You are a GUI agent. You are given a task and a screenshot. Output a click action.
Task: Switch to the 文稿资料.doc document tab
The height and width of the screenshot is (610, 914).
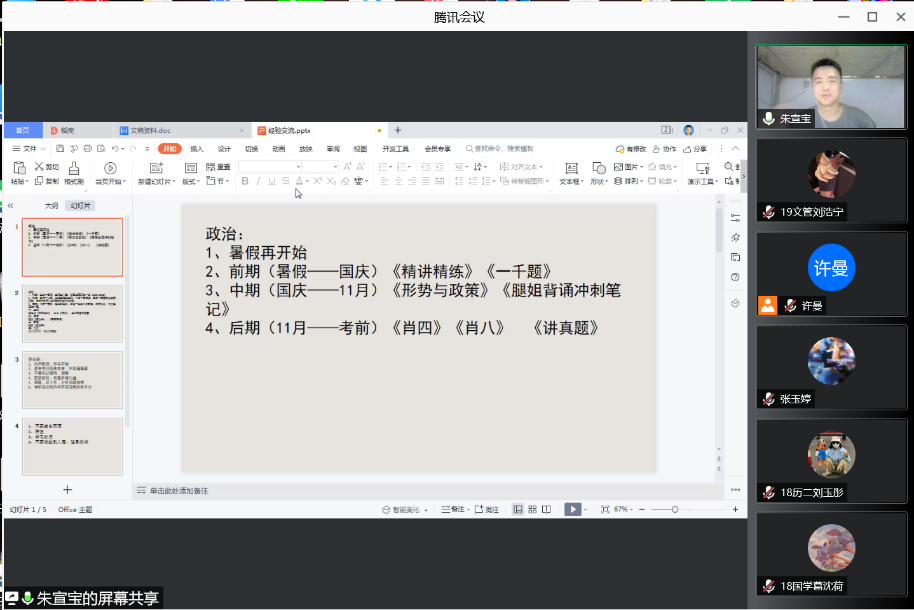[x=151, y=130]
